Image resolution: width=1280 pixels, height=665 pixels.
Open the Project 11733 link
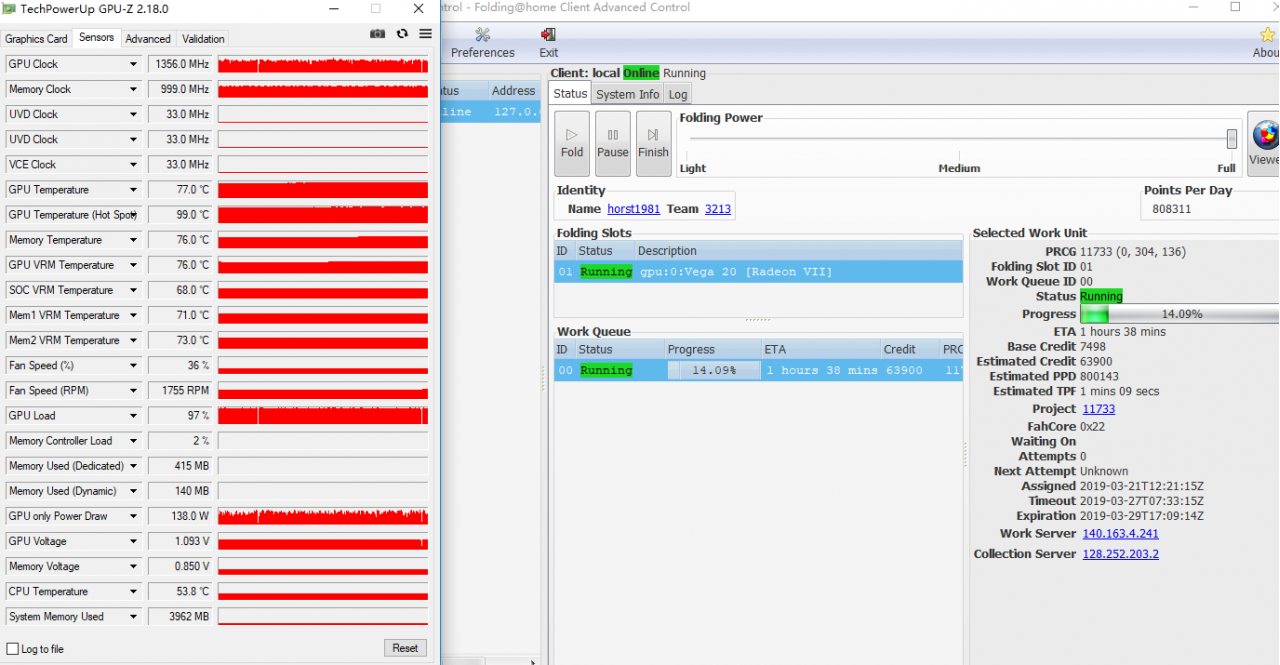pos(1099,409)
